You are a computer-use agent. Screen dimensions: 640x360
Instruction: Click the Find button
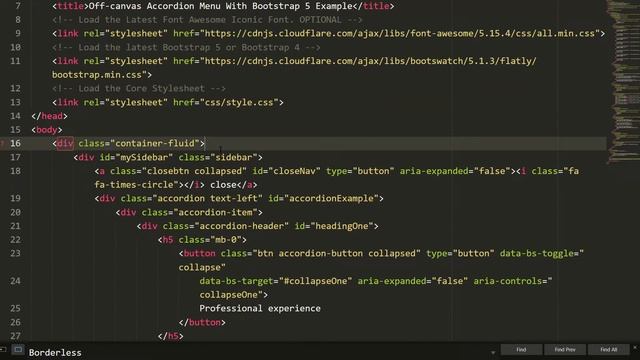tap(521, 350)
